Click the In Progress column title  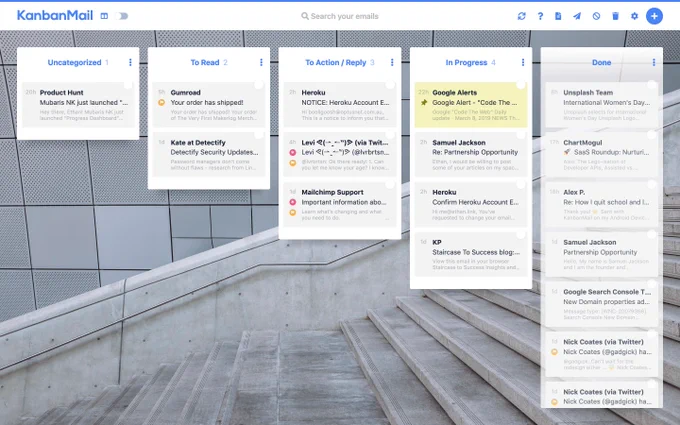(x=466, y=62)
